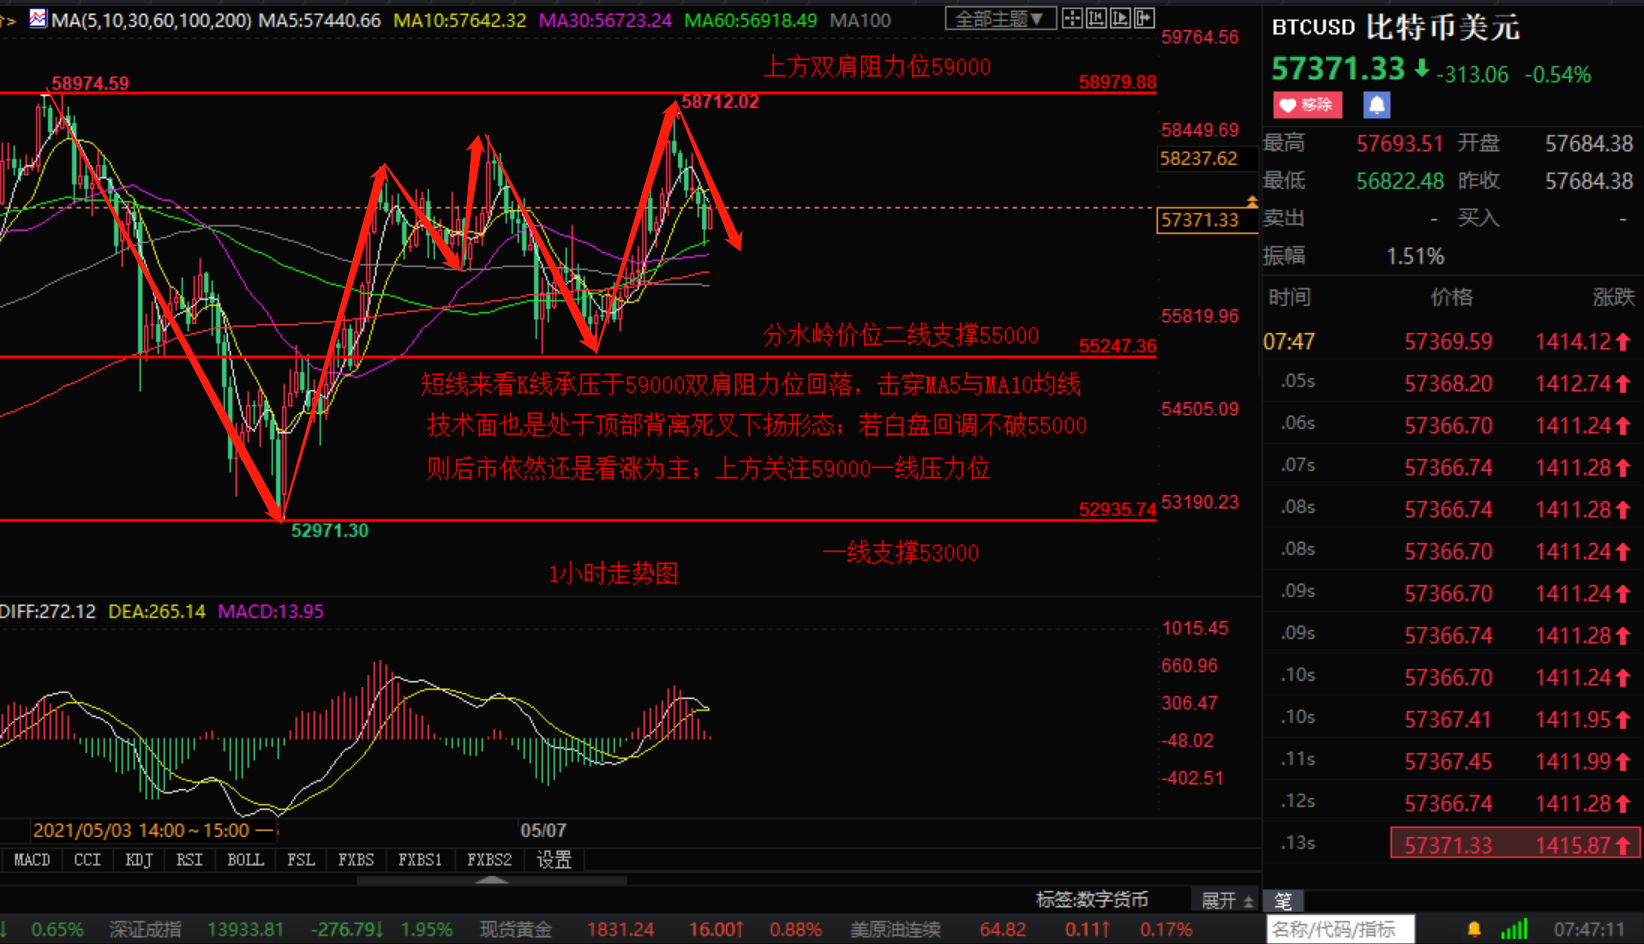The height and width of the screenshot is (944, 1644).
Task: Click the third chart layout toolbar icon
Action: [1120, 18]
